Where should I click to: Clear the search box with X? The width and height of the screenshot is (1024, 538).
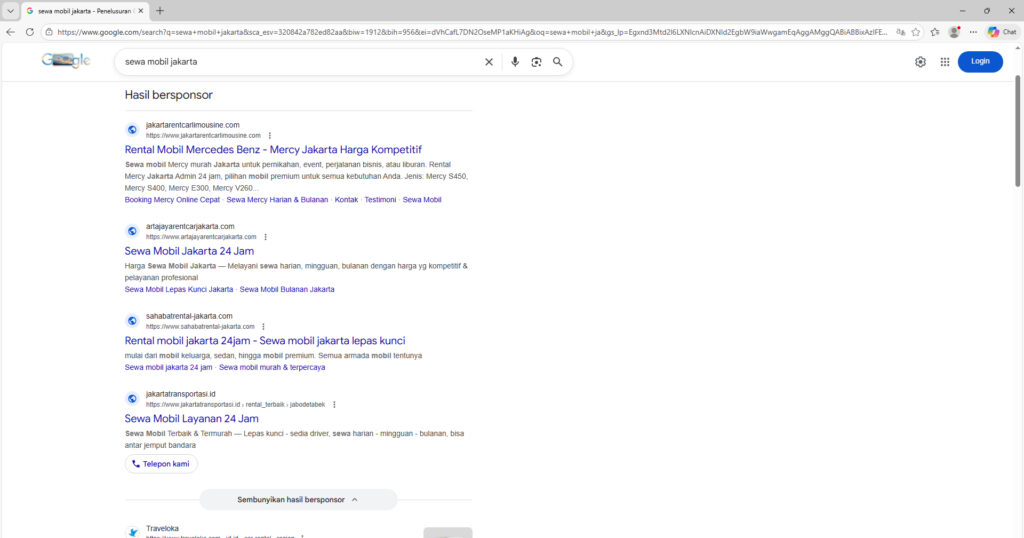point(489,62)
